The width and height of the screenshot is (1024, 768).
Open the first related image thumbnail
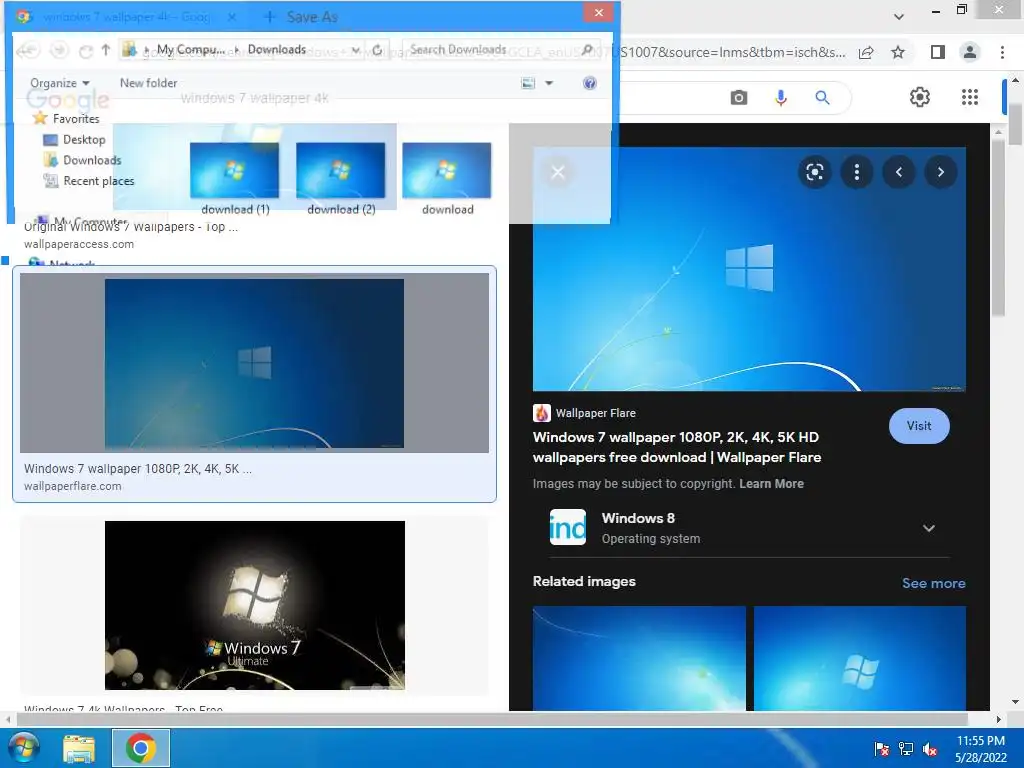coord(639,658)
